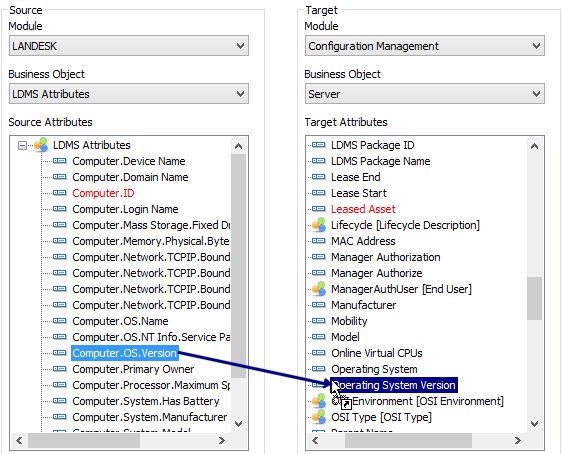This screenshot has width=563, height=454.
Task: Click the attribute icon beside Computer.Primary Owner
Action: point(60,369)
